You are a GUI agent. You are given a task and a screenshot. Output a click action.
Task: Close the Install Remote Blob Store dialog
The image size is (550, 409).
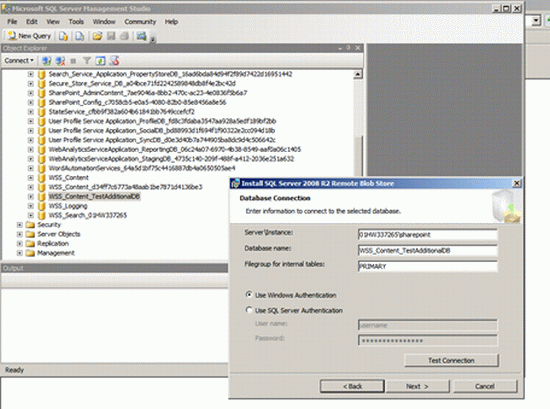[517, 183]
